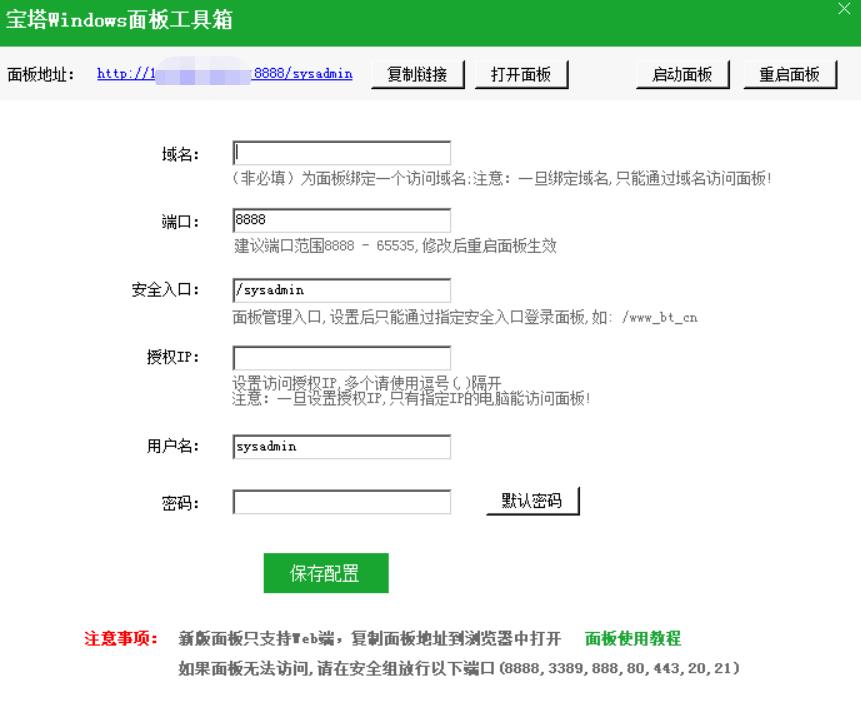Click the hint mentioning /www_bt_cn example
This screenshot has height=717, width=861.
[x=465, y=317]
